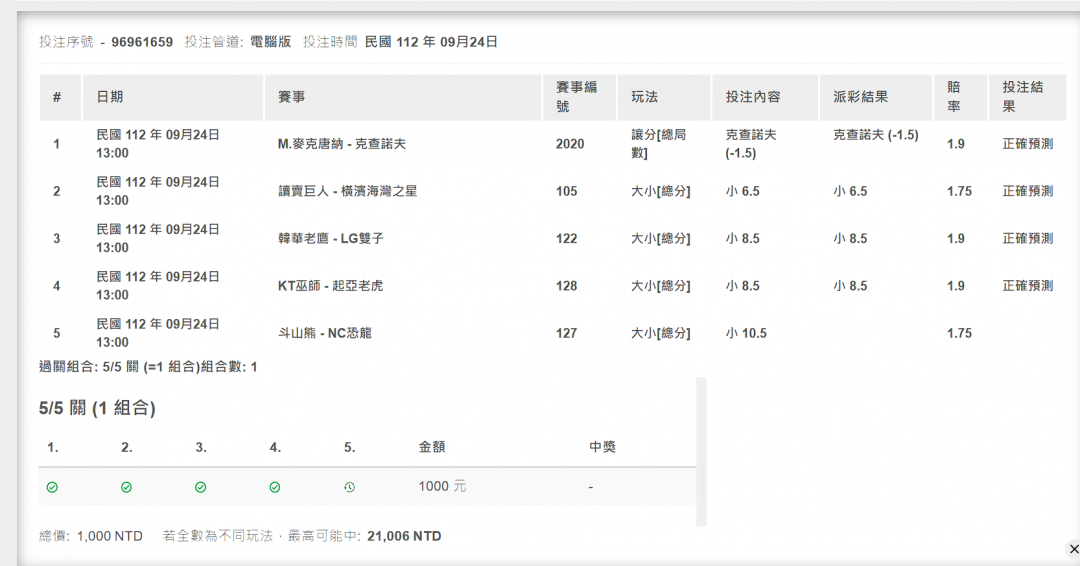This screenshot has width=1080, height=566.
Task: Click the vertical scrollbar beside the 5/5 關 panel
Action: point(701,451)
